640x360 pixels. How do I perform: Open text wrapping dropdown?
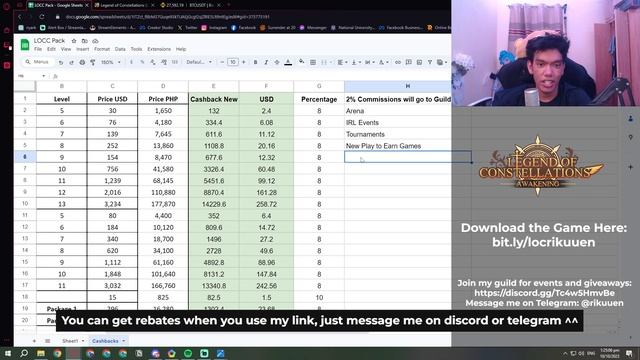(x=369, y=62)
